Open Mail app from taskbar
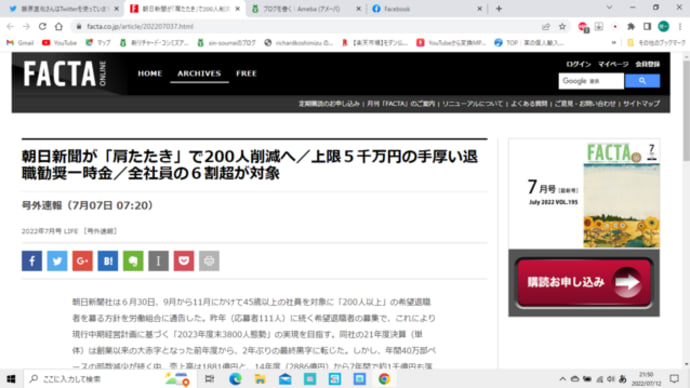 tap(285, 379)
